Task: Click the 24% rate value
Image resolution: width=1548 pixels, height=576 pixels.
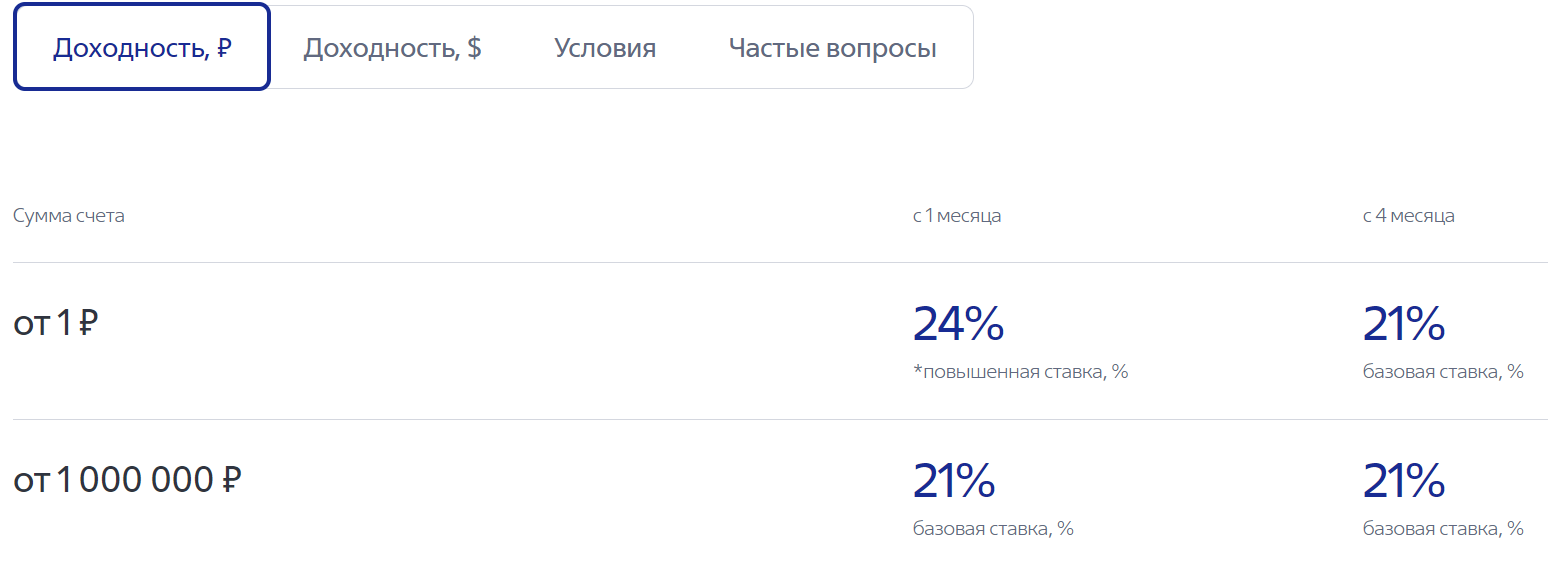Action: (958, 324)
